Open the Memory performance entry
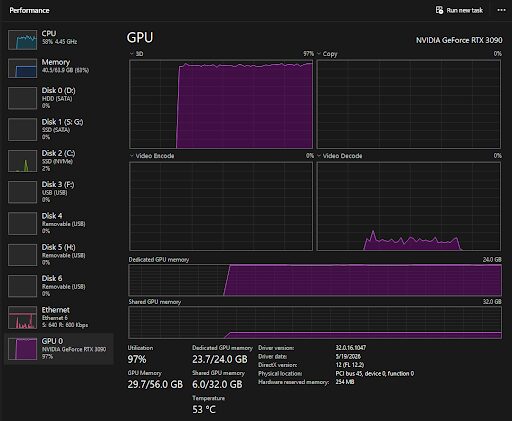 59,68
